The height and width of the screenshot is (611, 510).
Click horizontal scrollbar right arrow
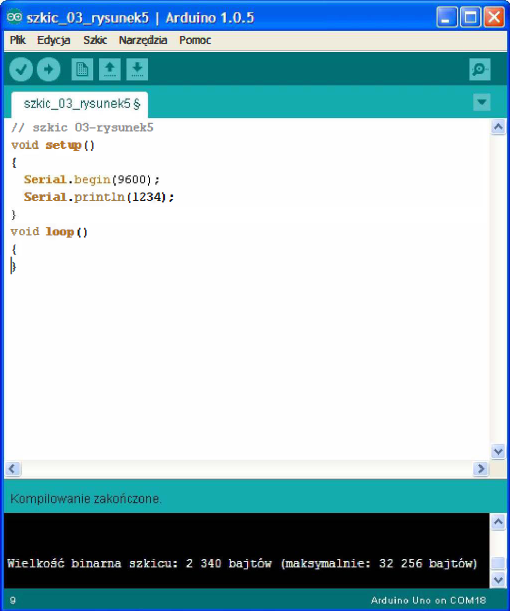point(481,468)
